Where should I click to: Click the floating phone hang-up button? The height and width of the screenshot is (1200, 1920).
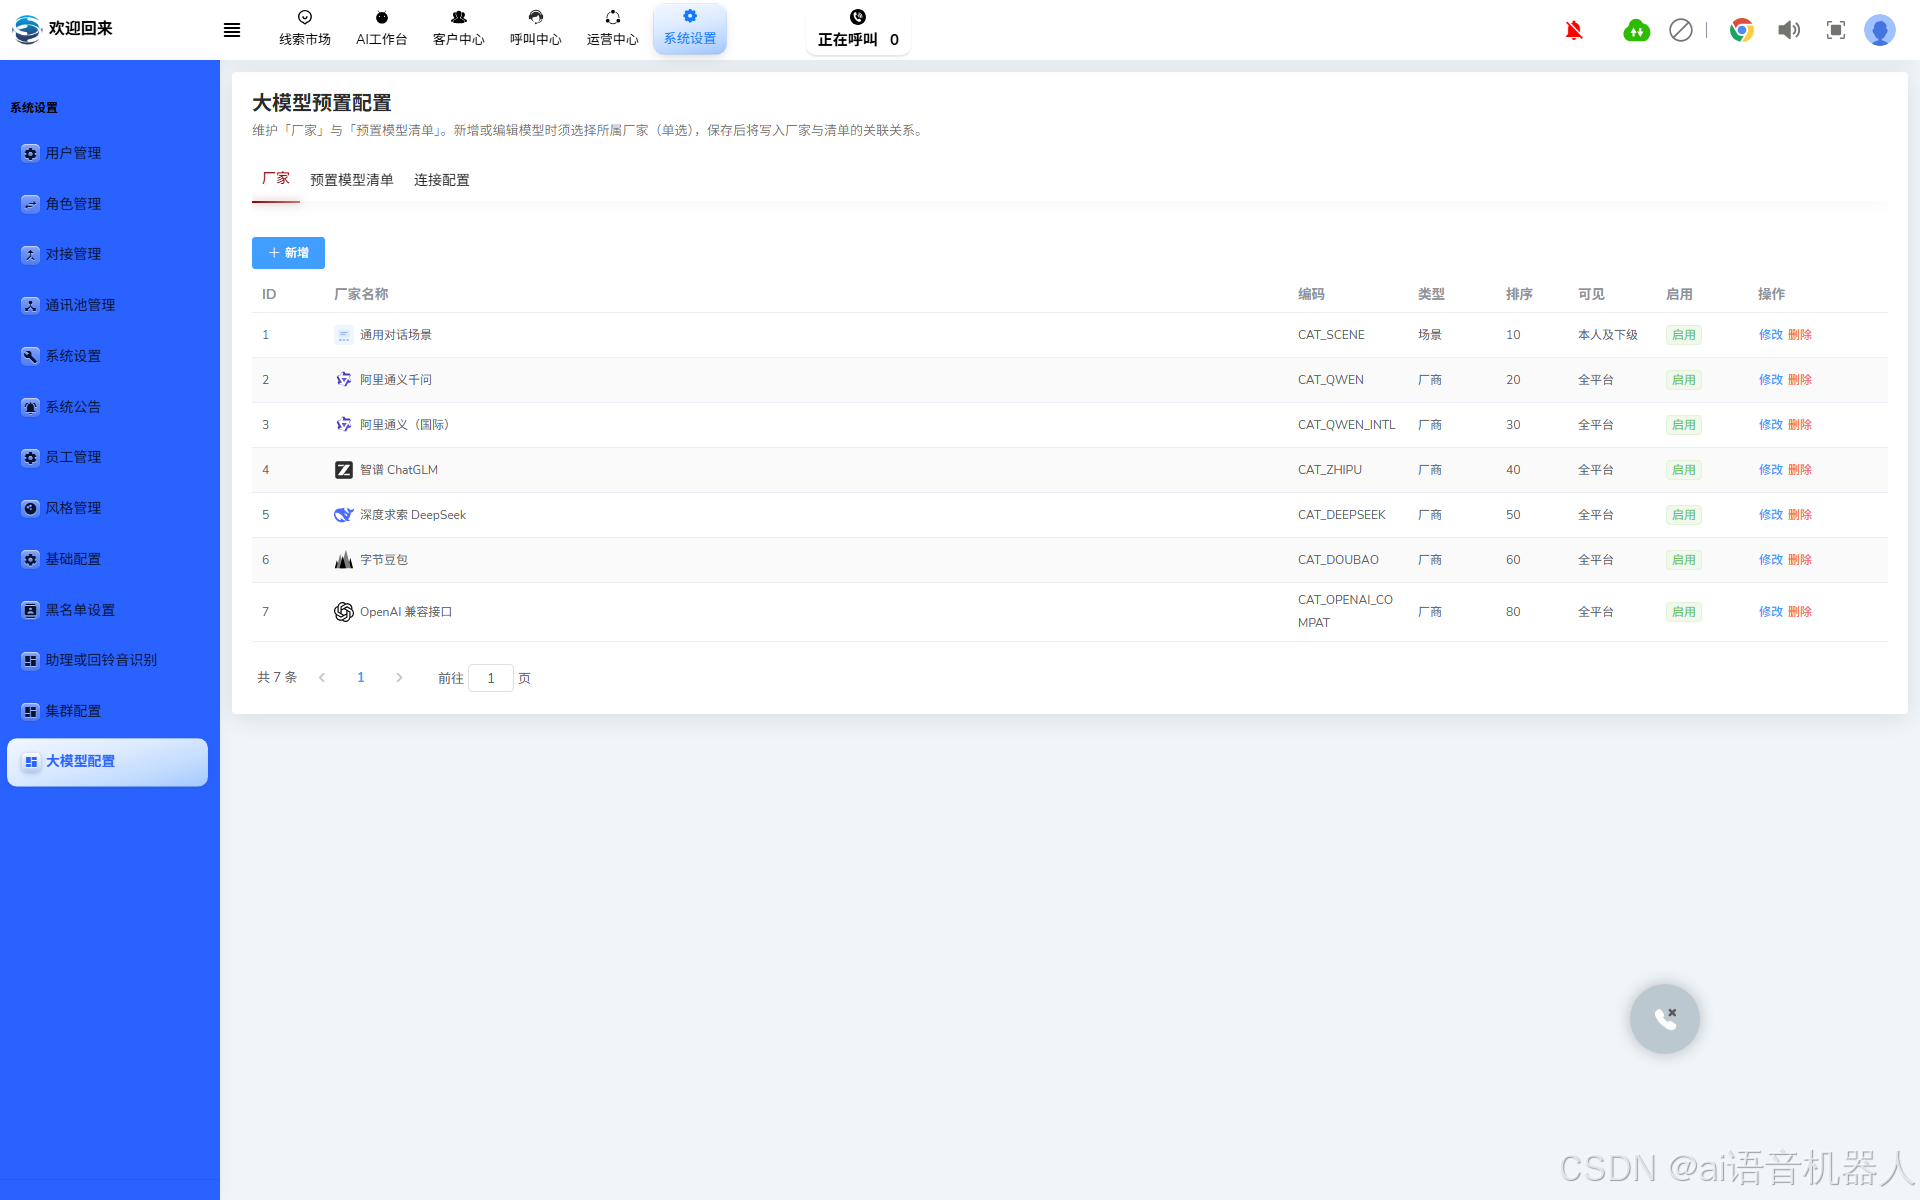click(1665, 1019)
